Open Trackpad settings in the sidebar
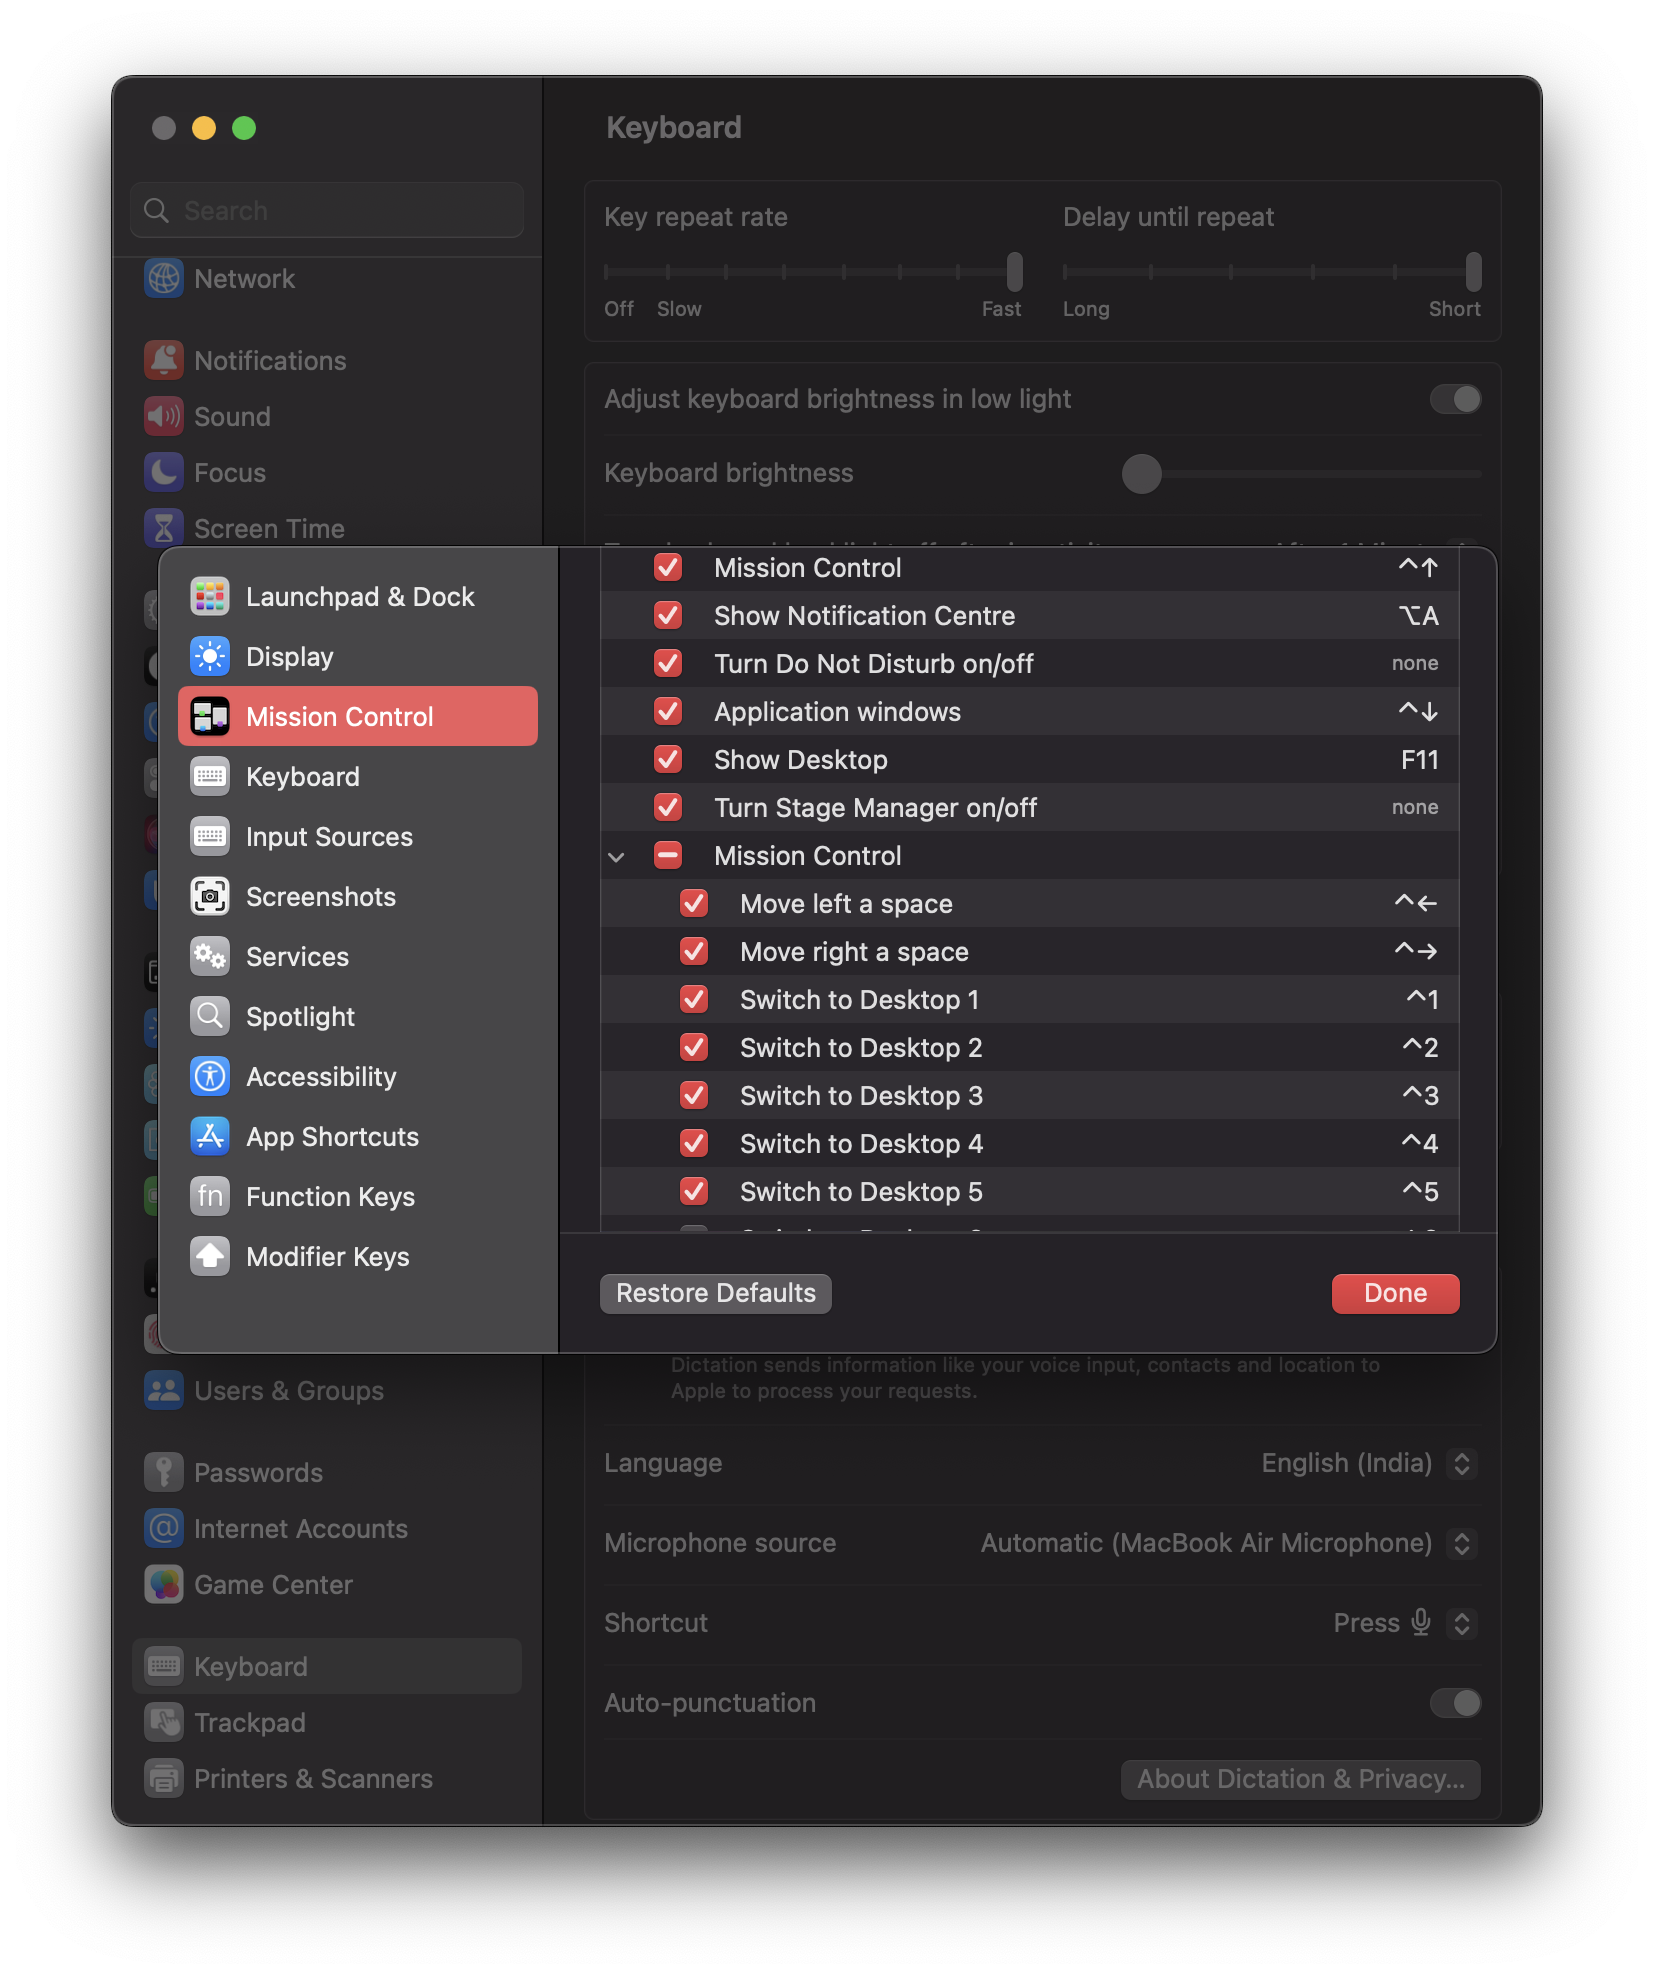Viewport: 1654px width, 1974px height. [x=249, y=1722]
